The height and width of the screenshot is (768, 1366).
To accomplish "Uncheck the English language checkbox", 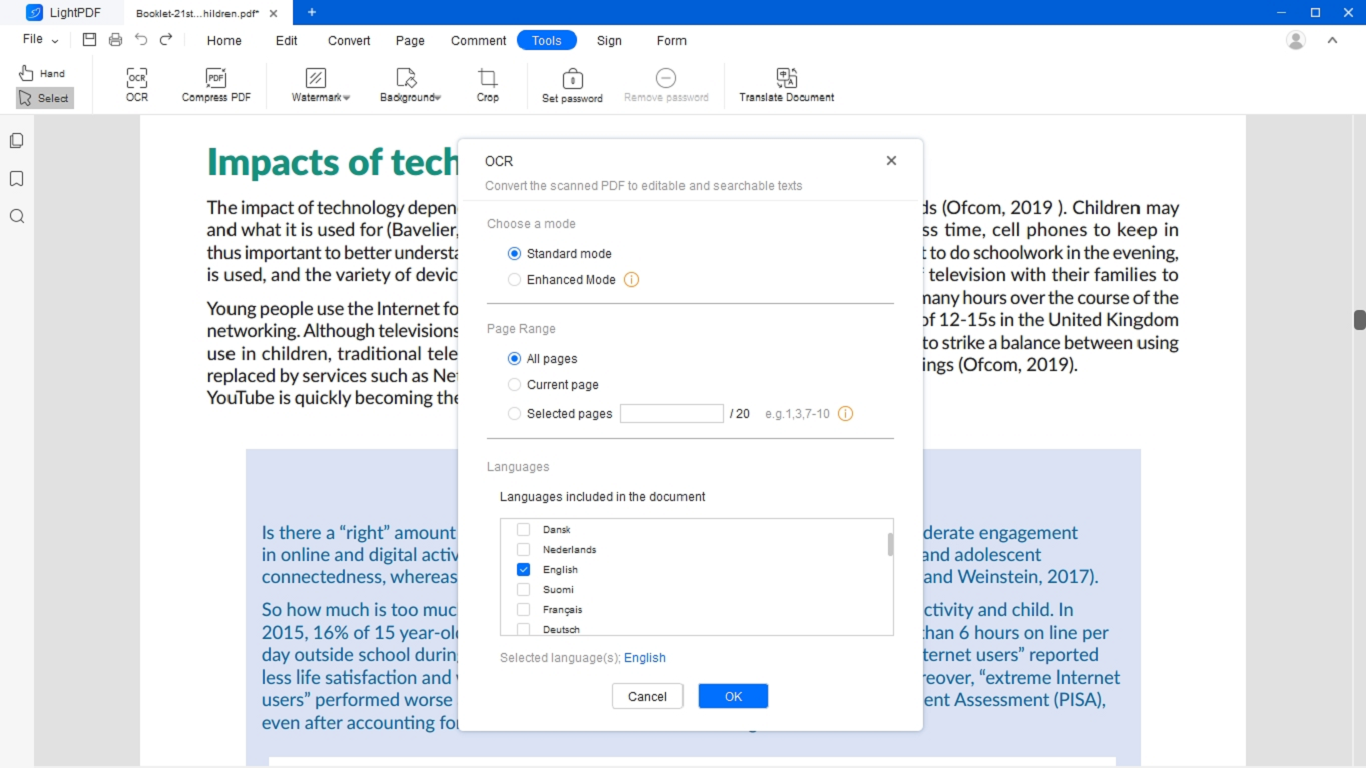I will [523, 570].
